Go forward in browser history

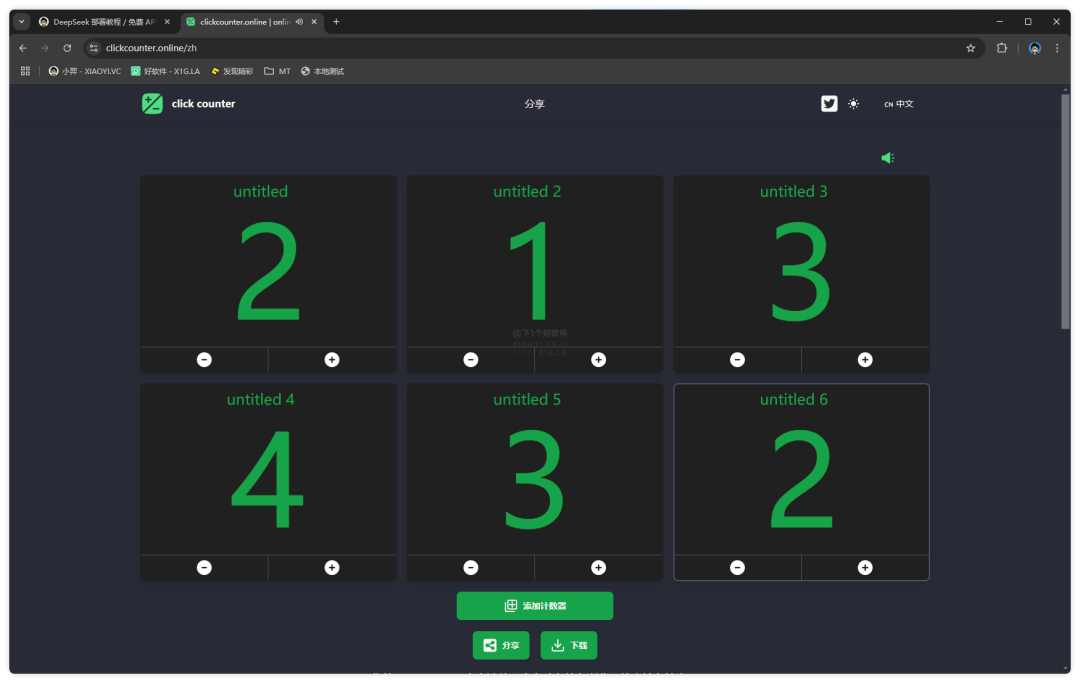pyautogui.click(x=45, y=48)
